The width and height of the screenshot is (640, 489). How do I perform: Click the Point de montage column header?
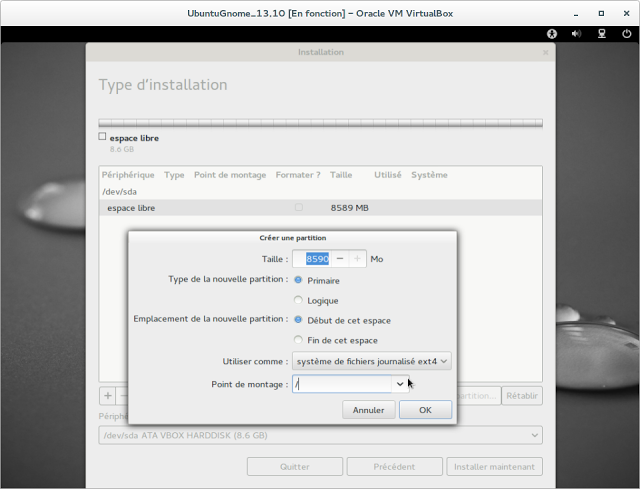click(230, 175)
